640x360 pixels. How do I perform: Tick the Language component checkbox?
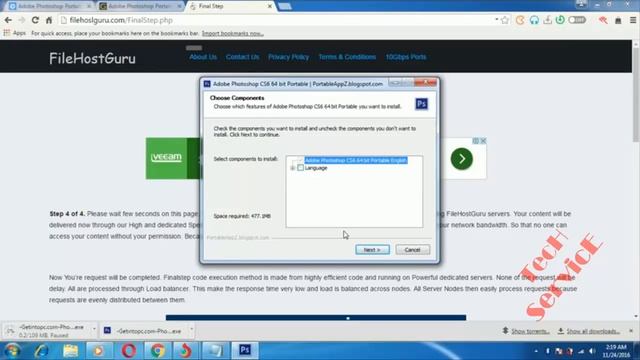300,168
